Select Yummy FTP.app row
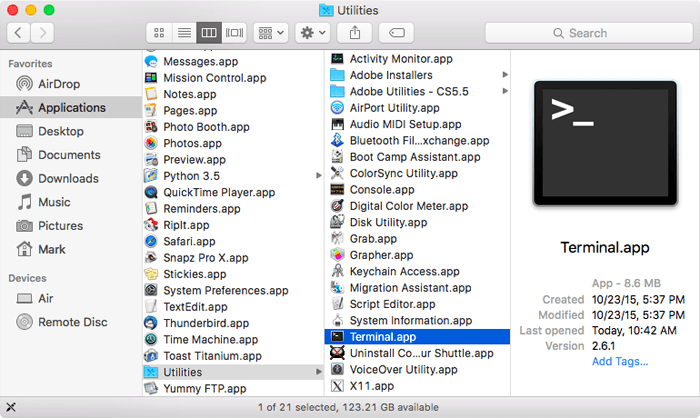Image resolution: width=700 pixels, height=418 pixels. tap(233, 389)
